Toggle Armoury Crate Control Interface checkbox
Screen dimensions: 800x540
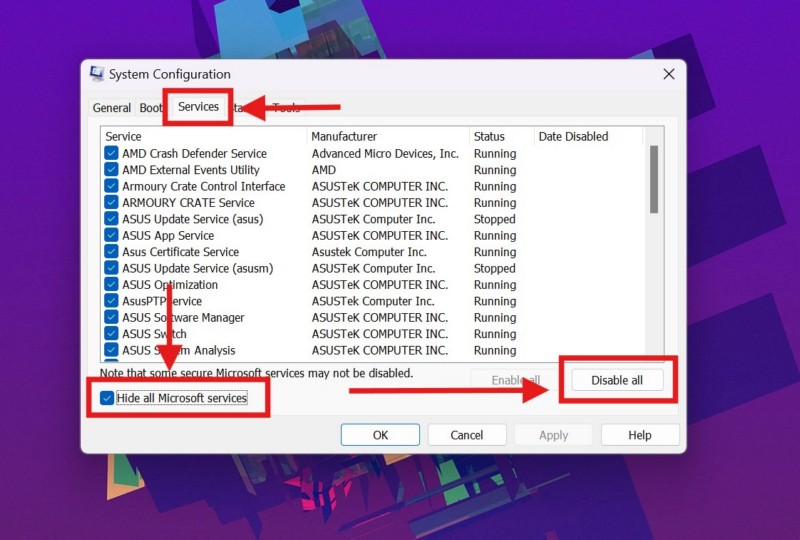coord(111,186)
